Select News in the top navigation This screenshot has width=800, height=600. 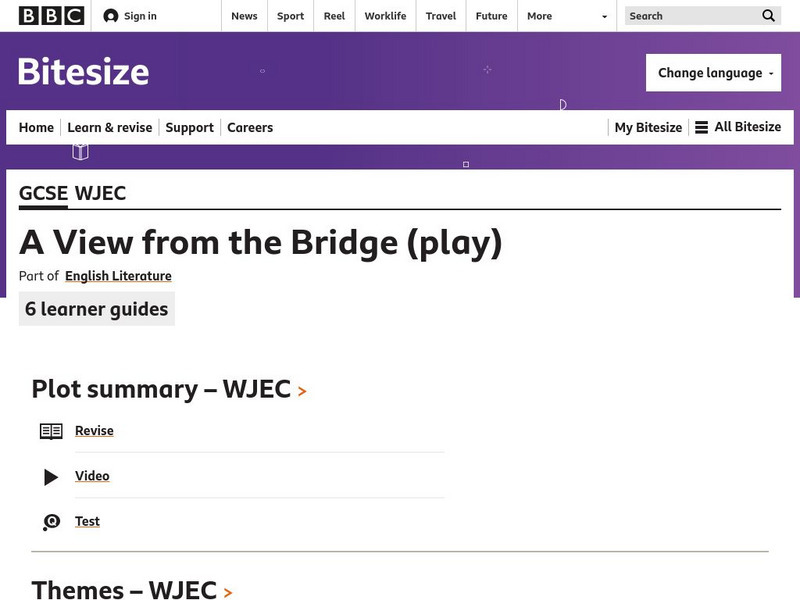[244, 16]
